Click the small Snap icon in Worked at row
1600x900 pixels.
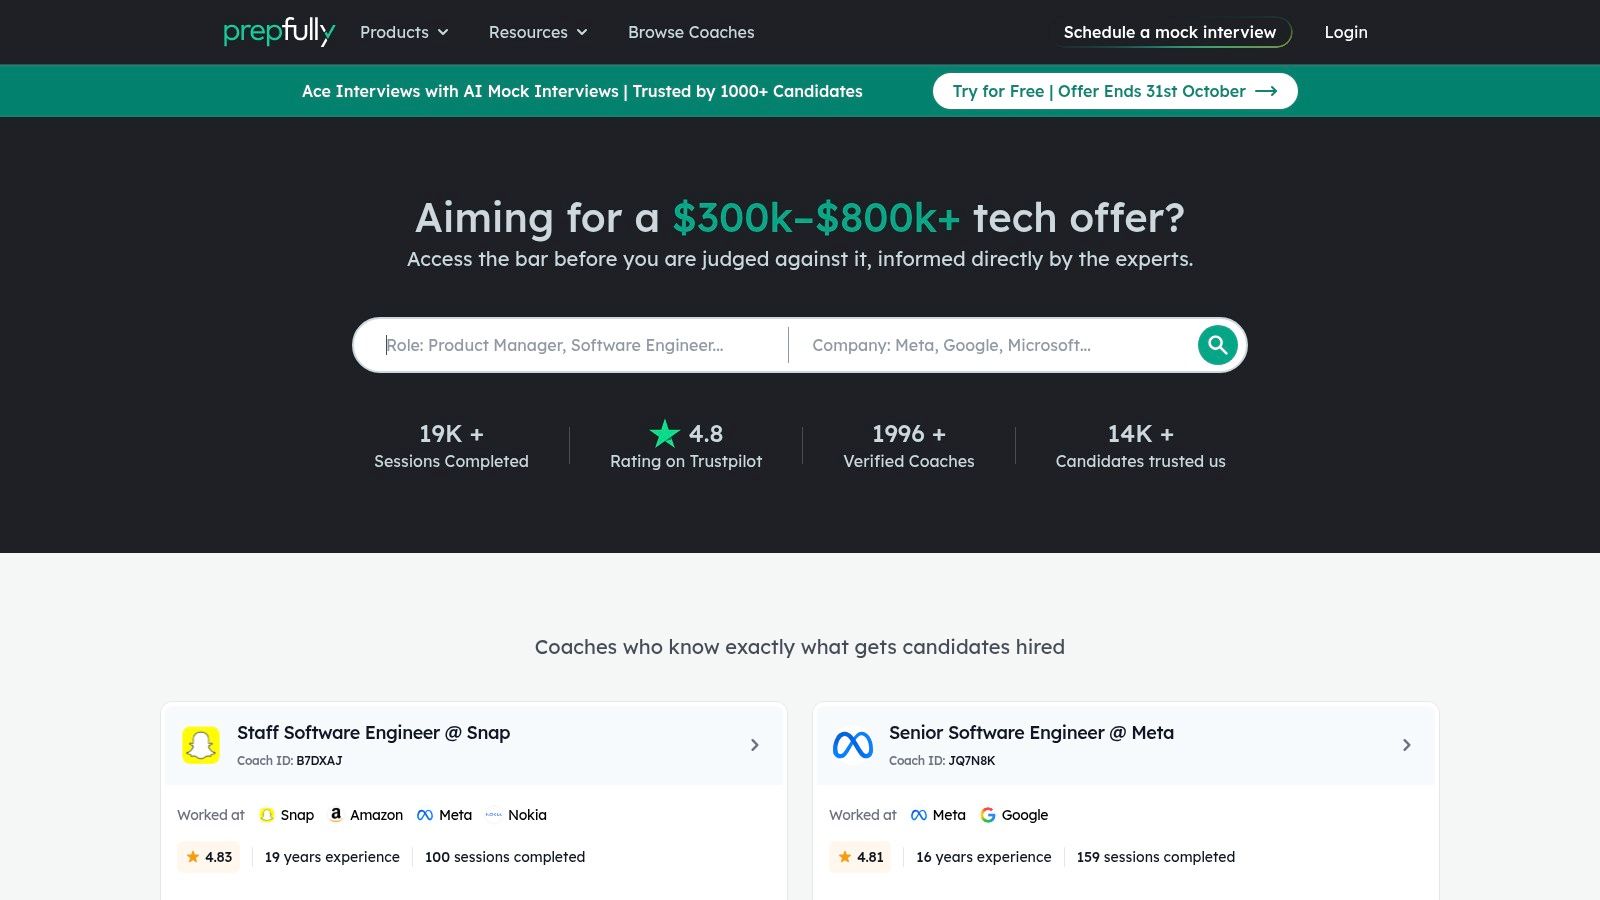click(267, 815)
